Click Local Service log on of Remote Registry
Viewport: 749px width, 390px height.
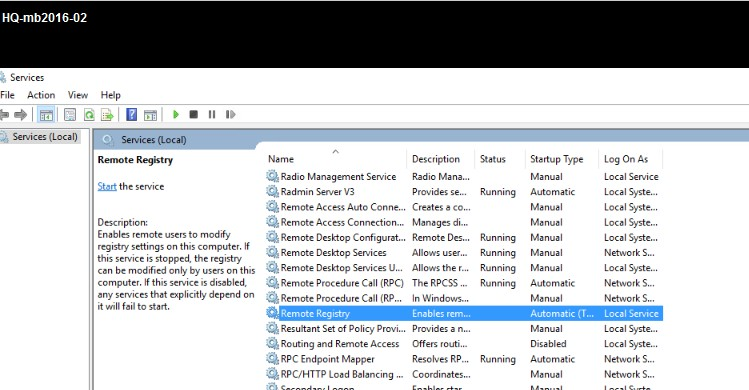click(x=631, y=314)
